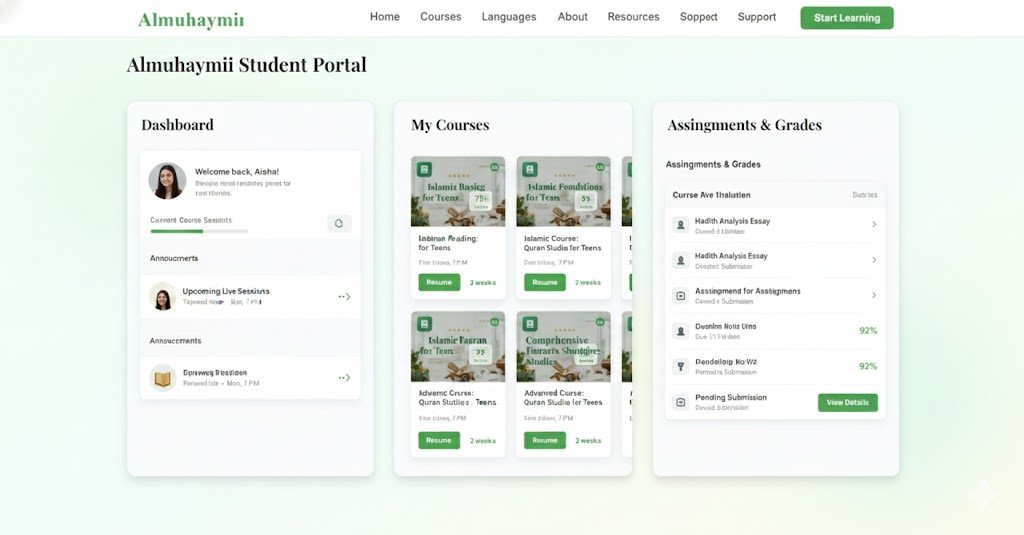Click the Start Learning button
Screen dimensions: 1024x535
point(847,18)
